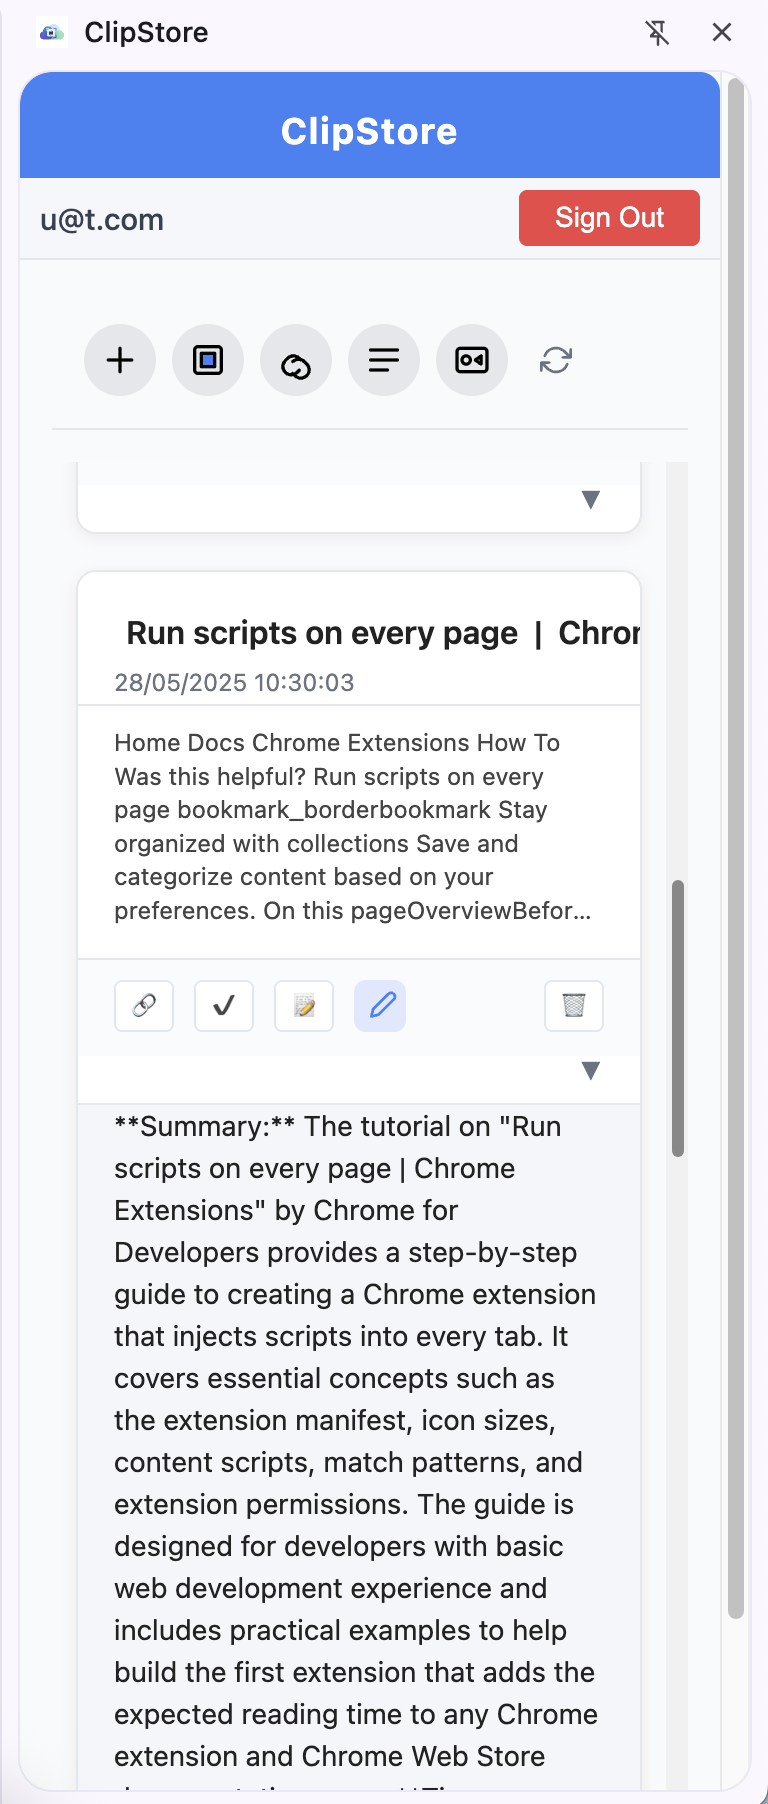Click the 28/05/2025 10:30:03 timestamp
The image size is (768, 1804).
(x=234, y=683)
